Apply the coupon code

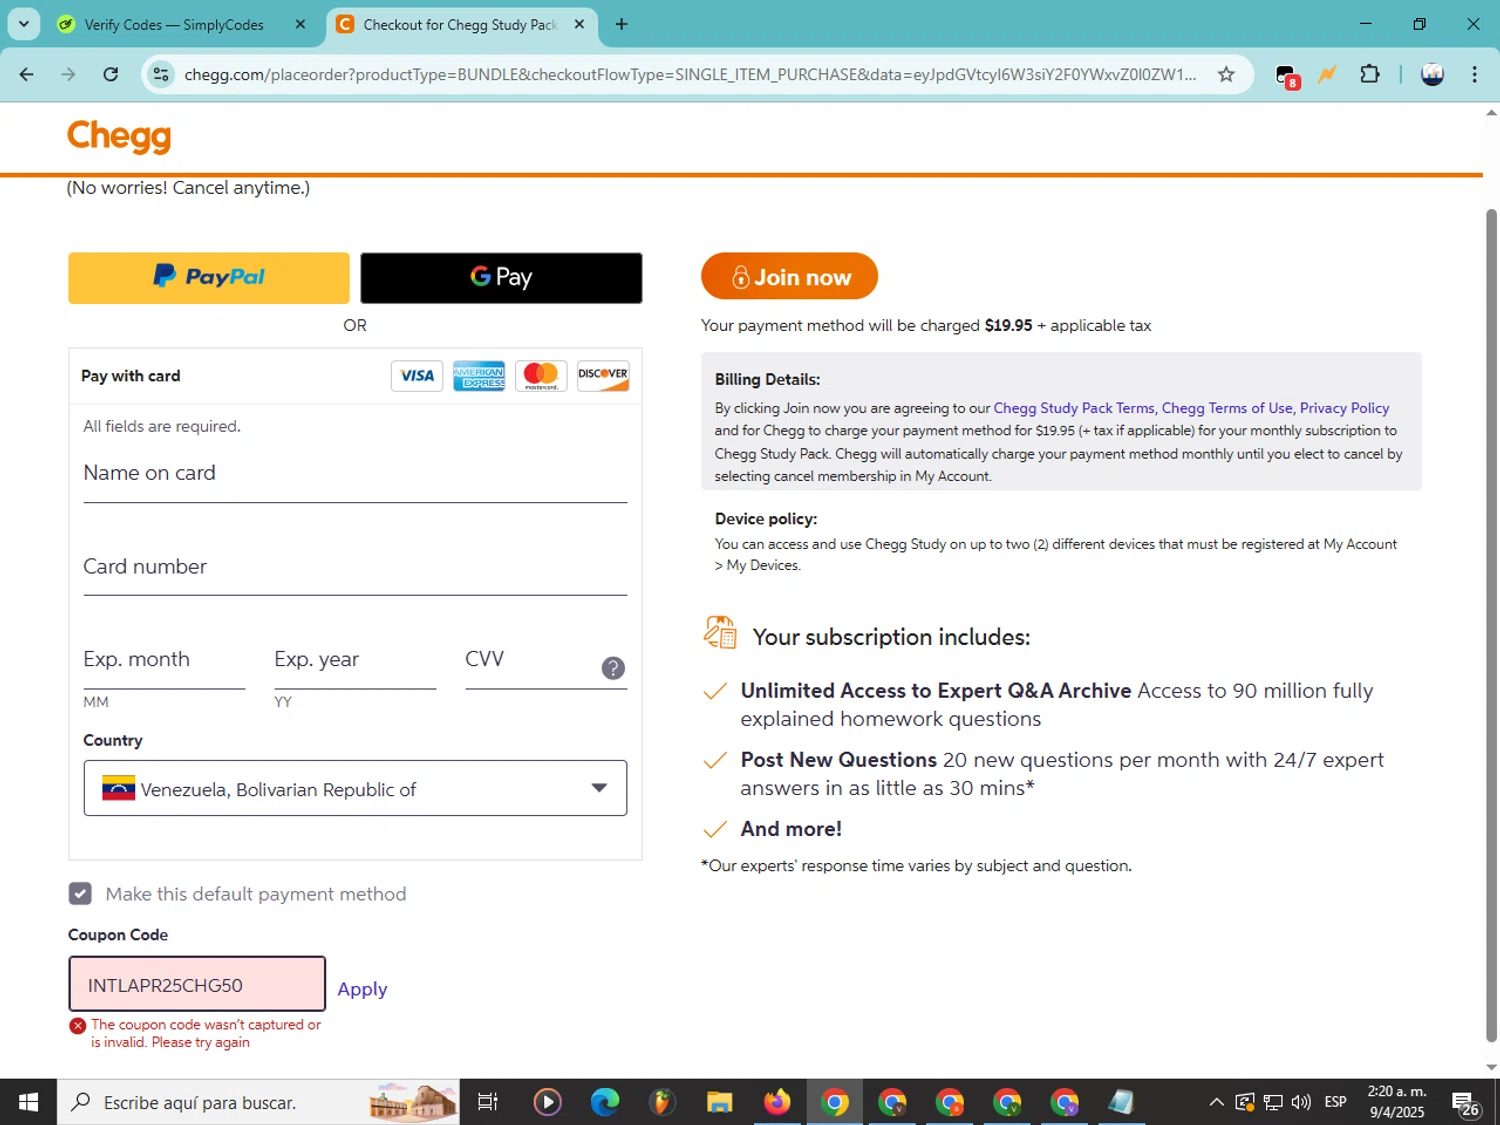point(362,989)
